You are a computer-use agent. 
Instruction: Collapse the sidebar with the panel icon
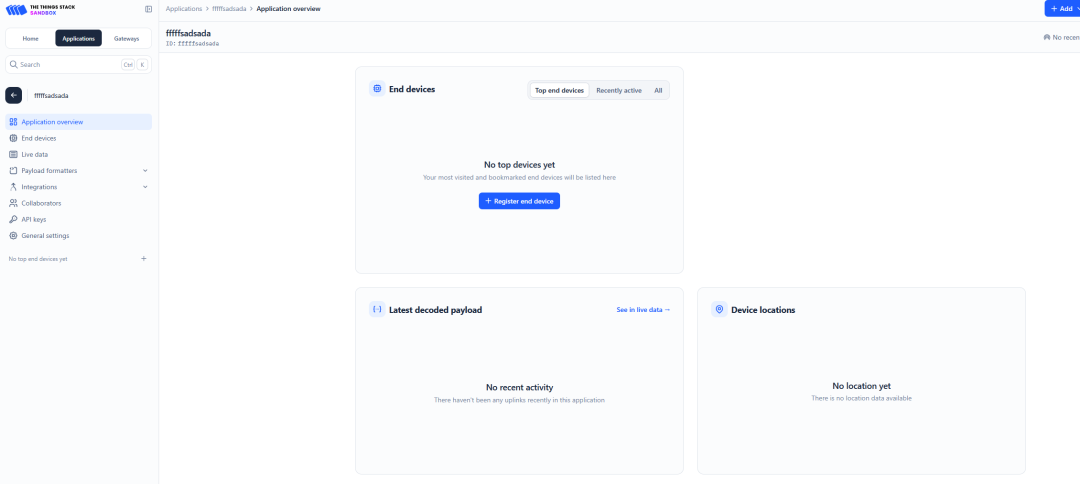click(148, 9)
